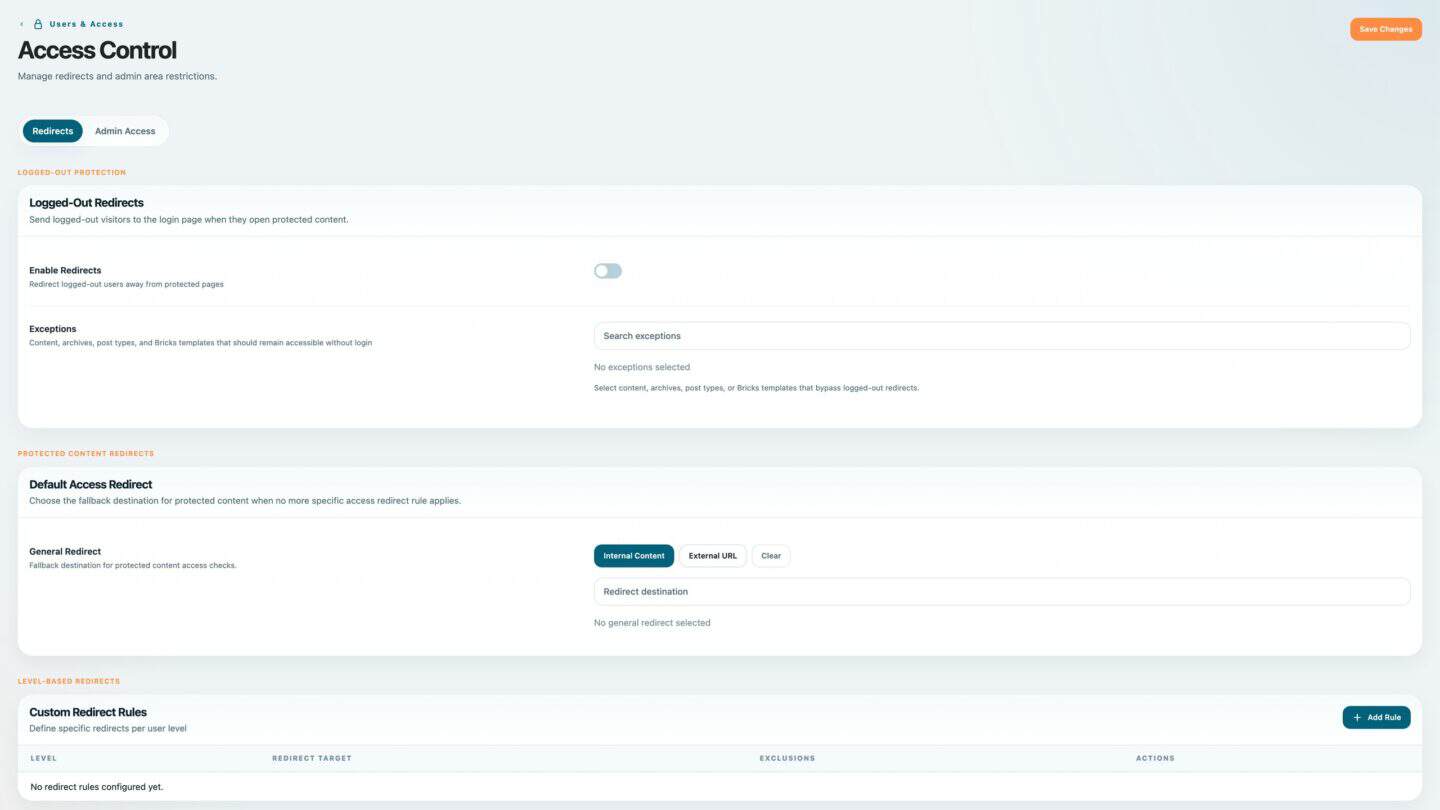Open the Users & Access breadcrumb link
1440x810 pixels.
click(x=86, y=24)
